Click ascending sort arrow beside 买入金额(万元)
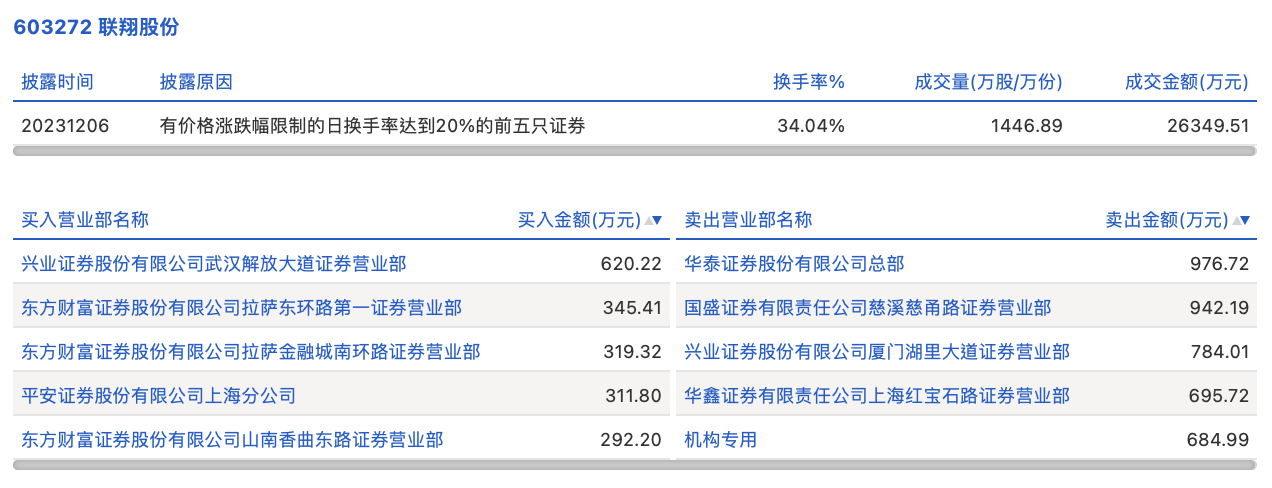1272x488 pixels. click(648, 220)
